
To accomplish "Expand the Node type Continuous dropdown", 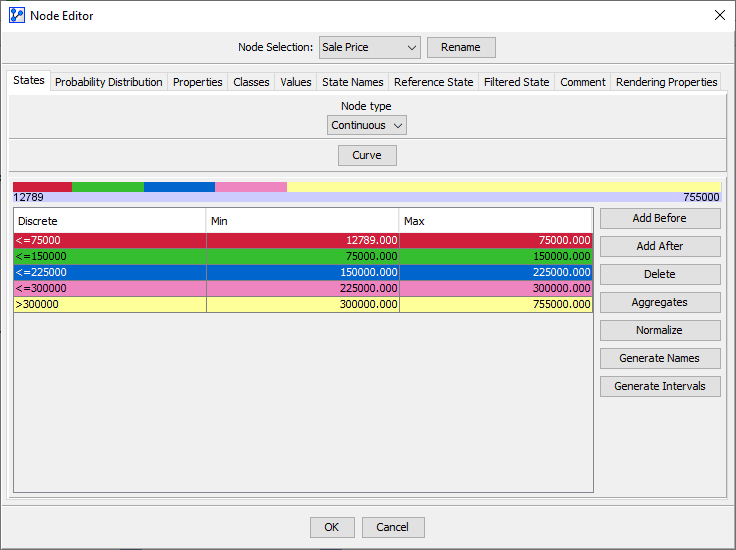I will [367, 125].
